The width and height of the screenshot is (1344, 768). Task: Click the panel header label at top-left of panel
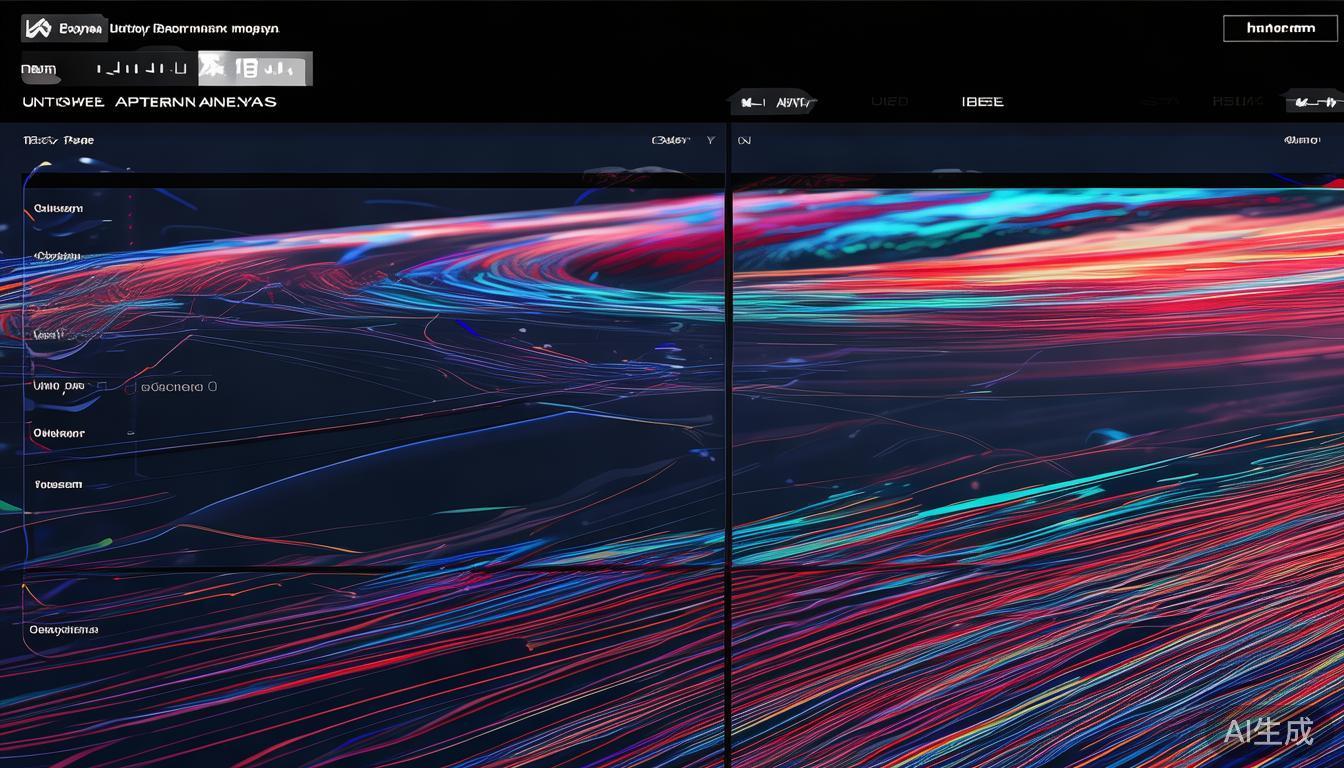(x=58, y=141)
